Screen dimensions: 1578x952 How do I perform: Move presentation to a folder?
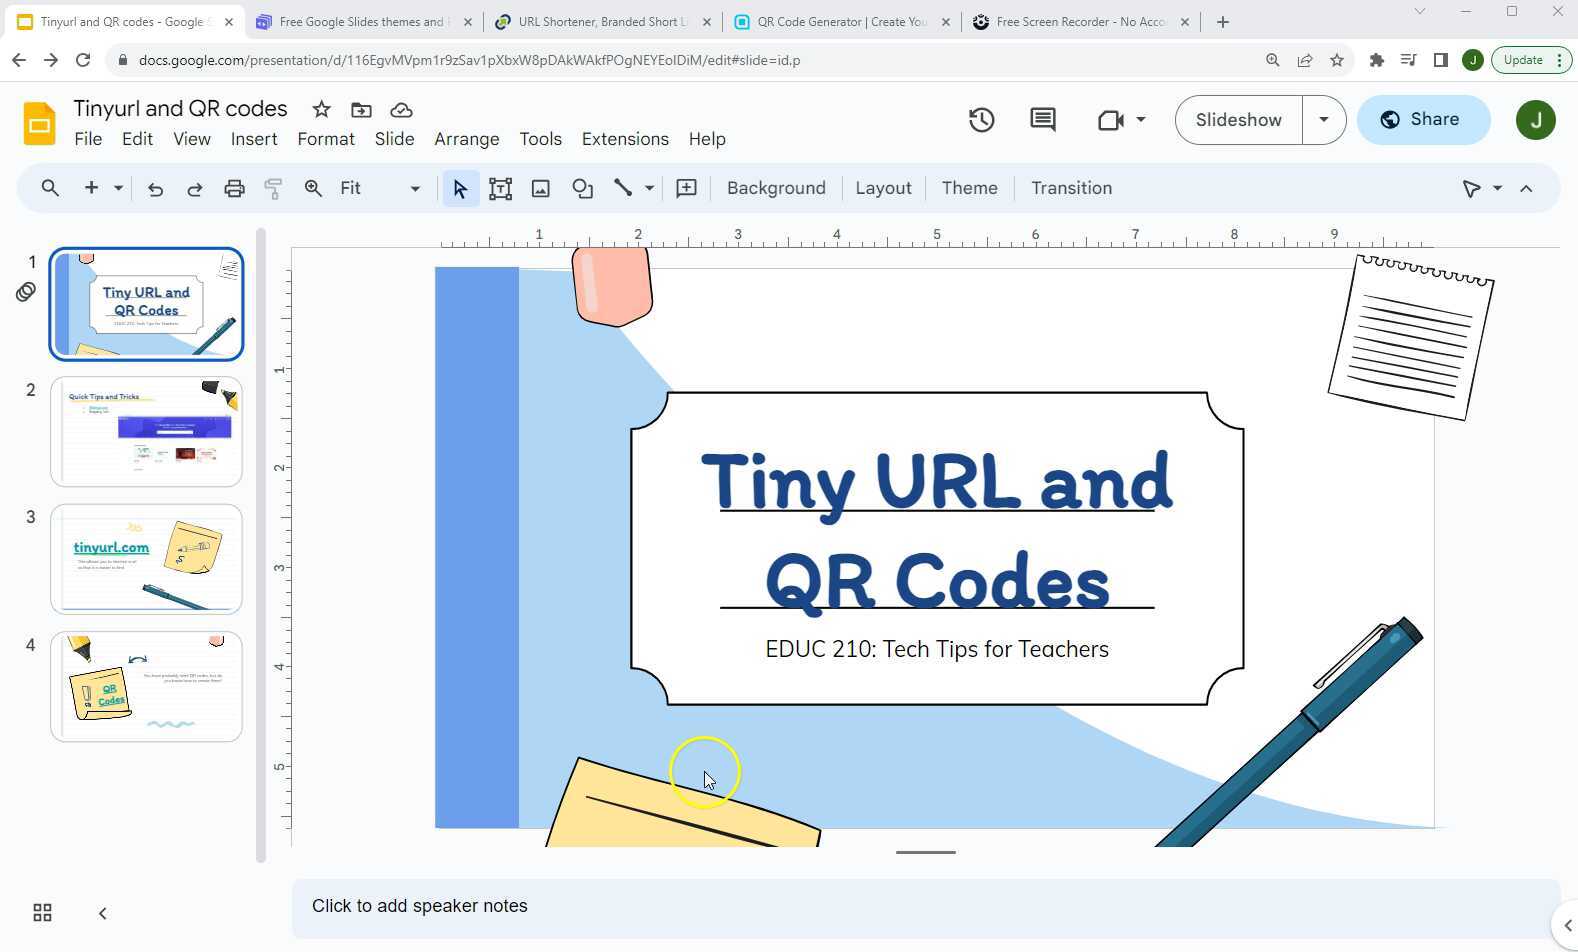(361, 109)
